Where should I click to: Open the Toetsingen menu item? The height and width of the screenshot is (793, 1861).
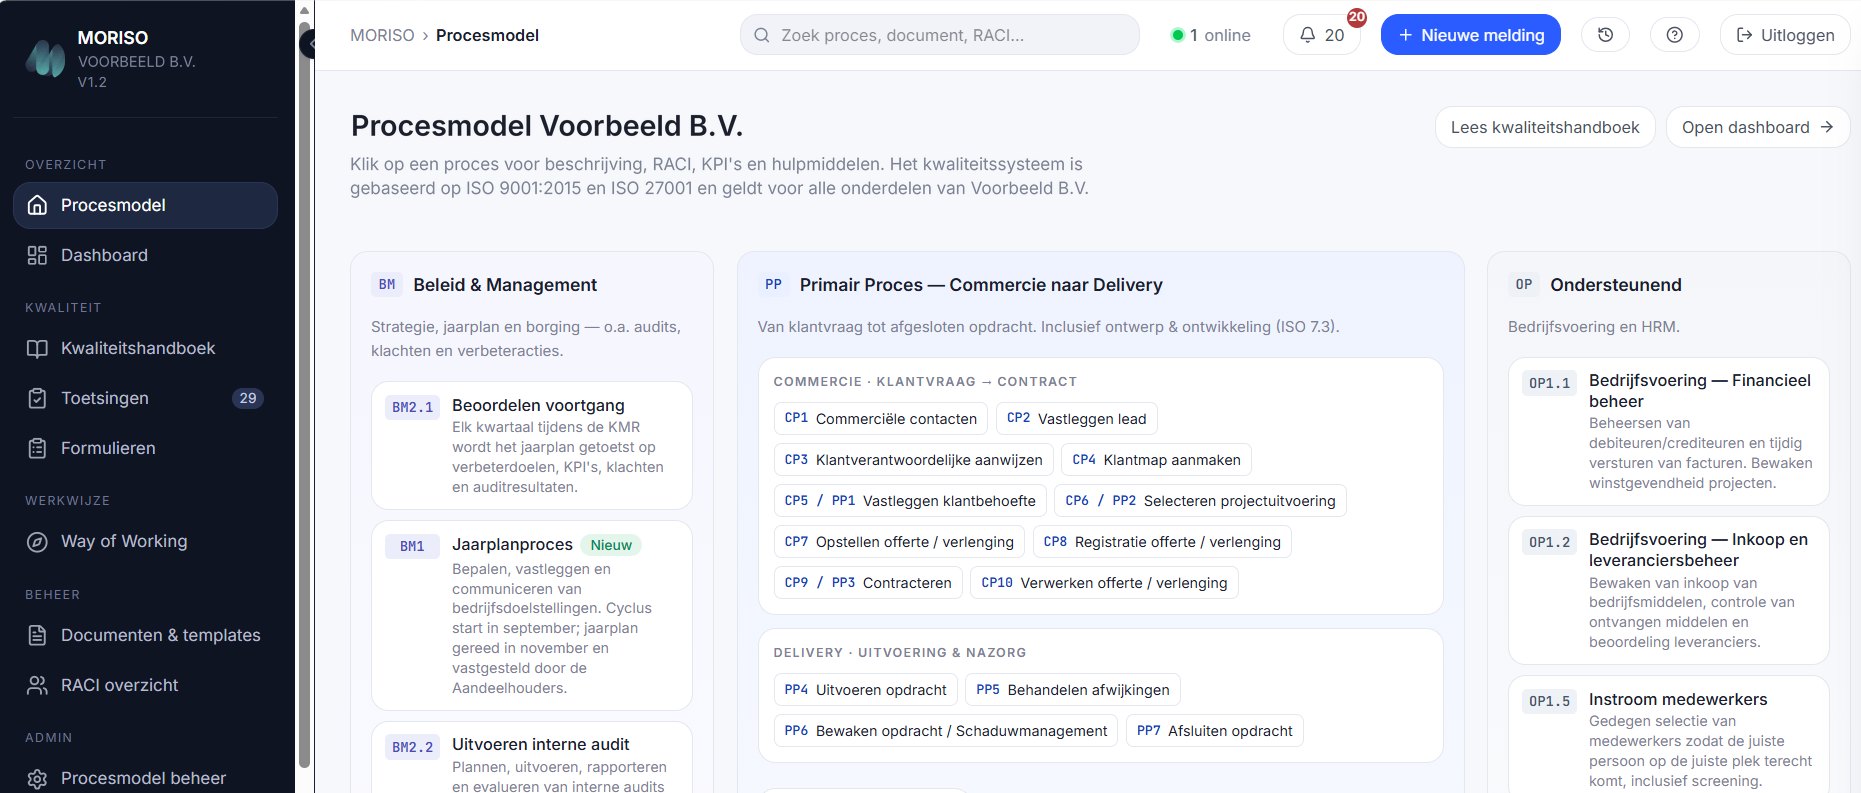tap(145, 398)
